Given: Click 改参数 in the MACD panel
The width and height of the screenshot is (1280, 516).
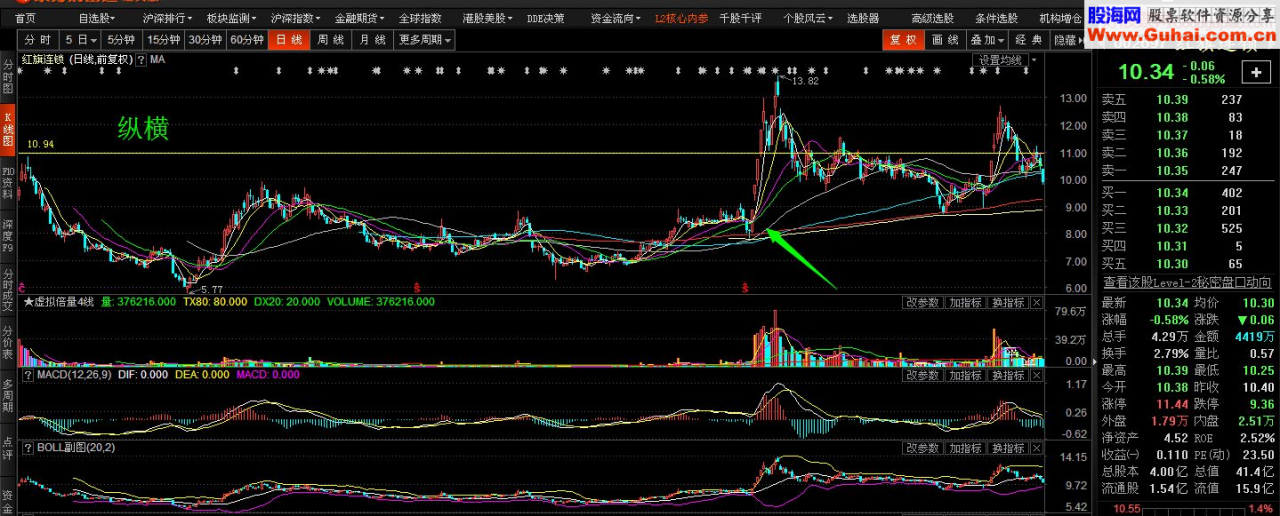Looking at the screenshot, I should click(x=922, y=375).
